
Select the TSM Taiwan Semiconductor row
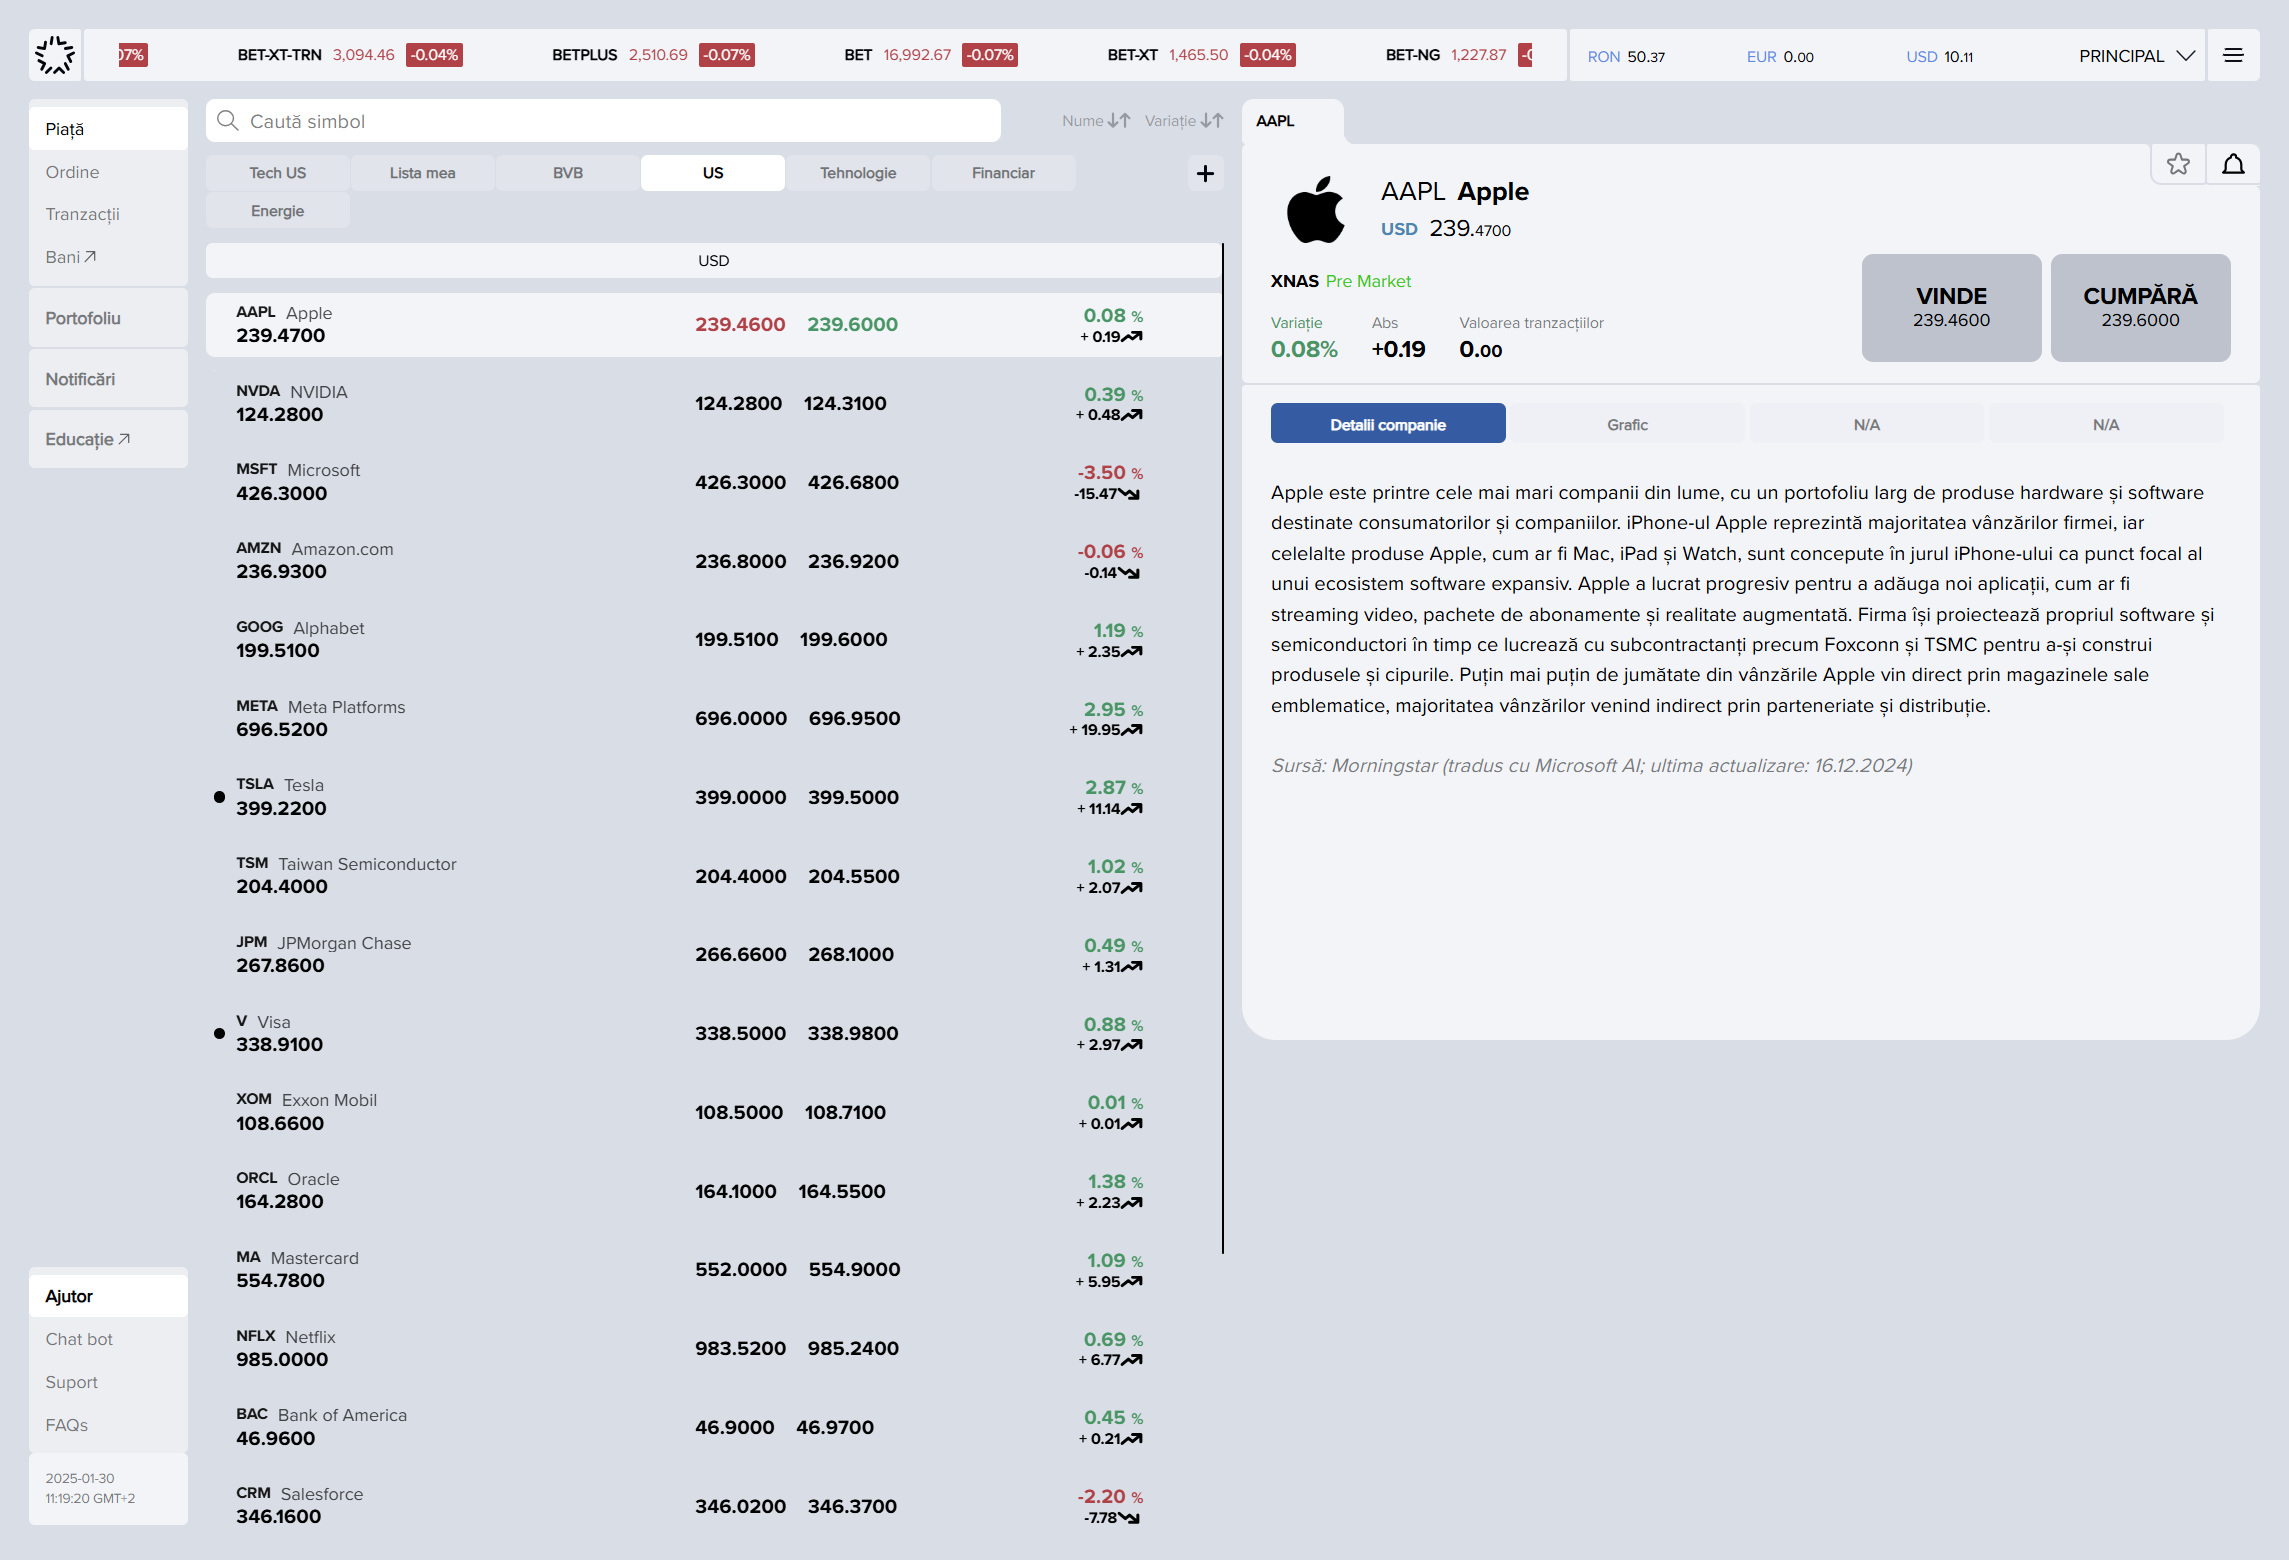(713, 875)
